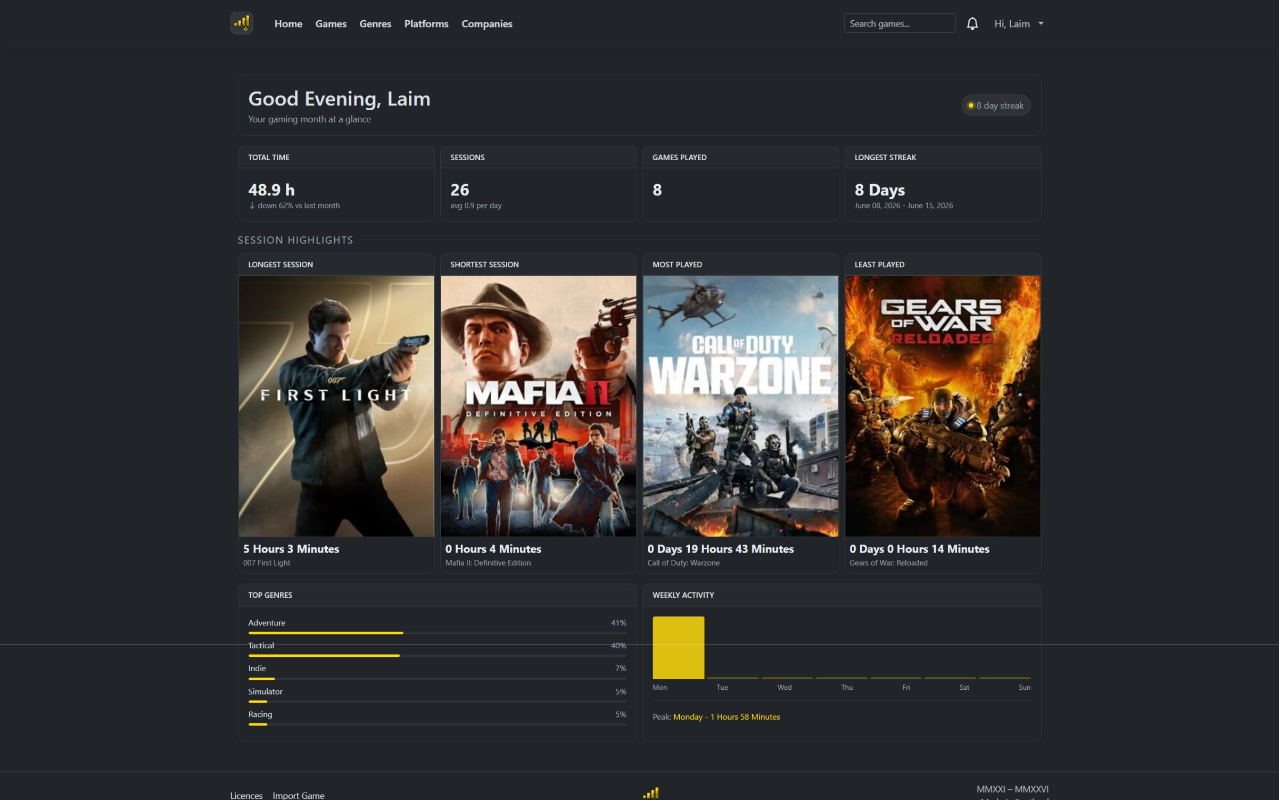The image size is (1280, 800).
Task: Click the Simulator genre label
Action: tap(266, 692)
